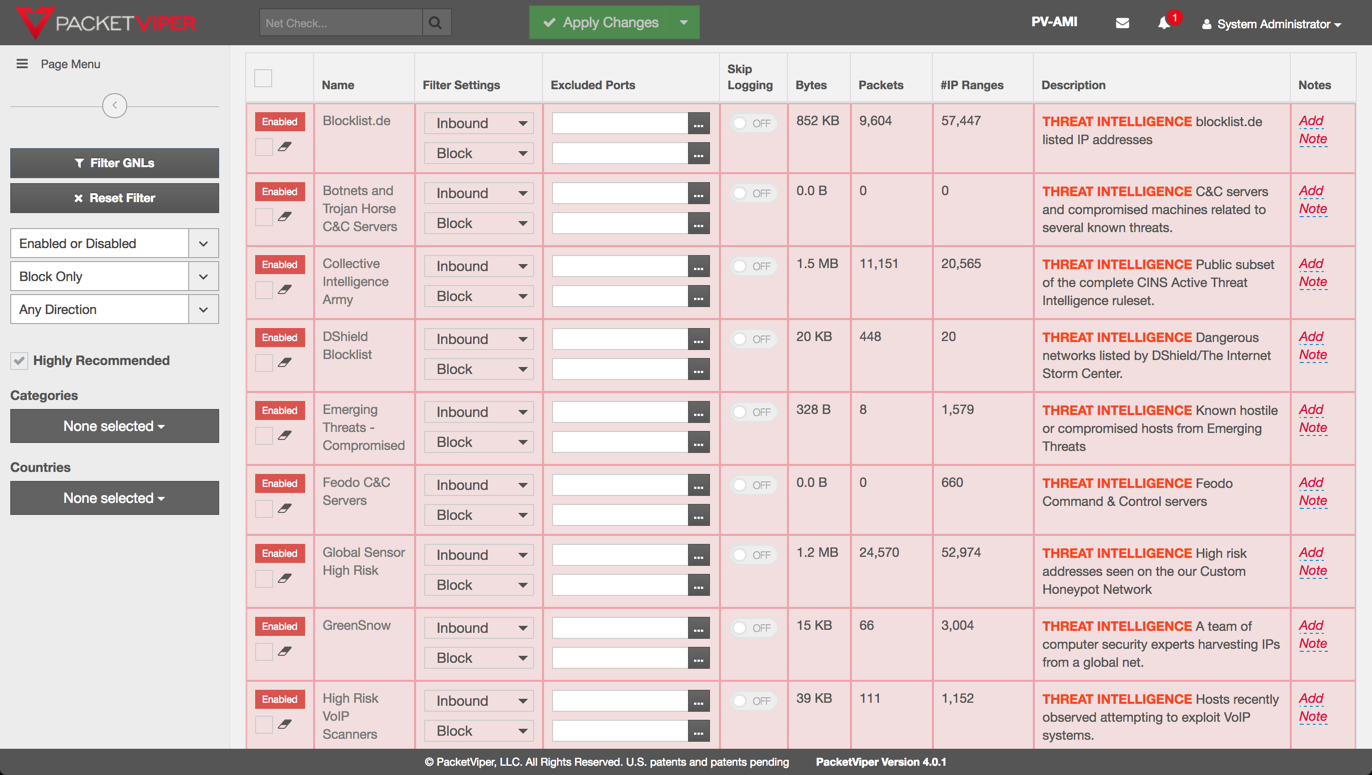Toggle Skip Logging for Blocklist.de
The height and width of the screenshot is (775, 1372).
tap(753, 123)
